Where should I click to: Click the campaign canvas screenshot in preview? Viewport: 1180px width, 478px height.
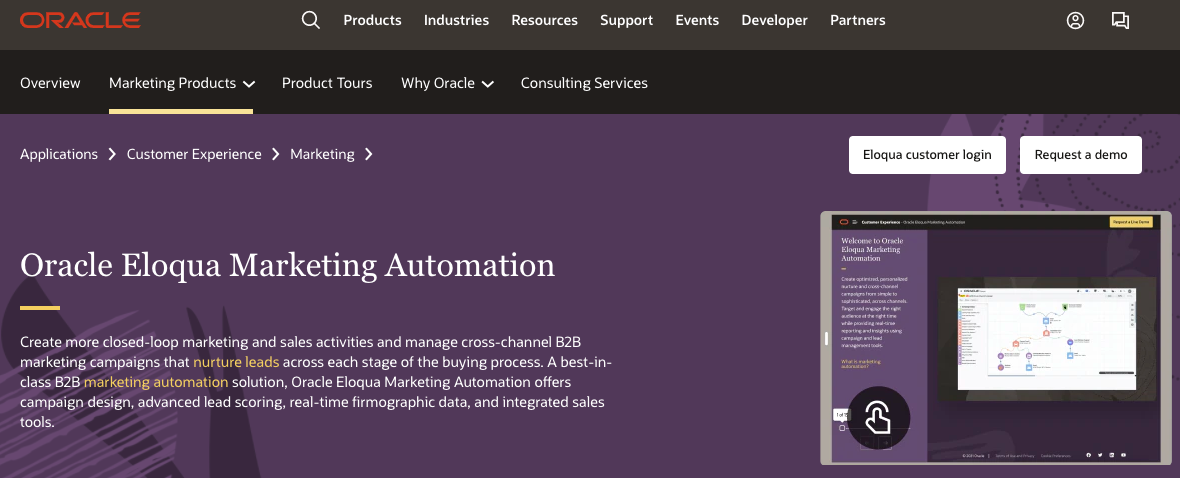coord(1046,338)
